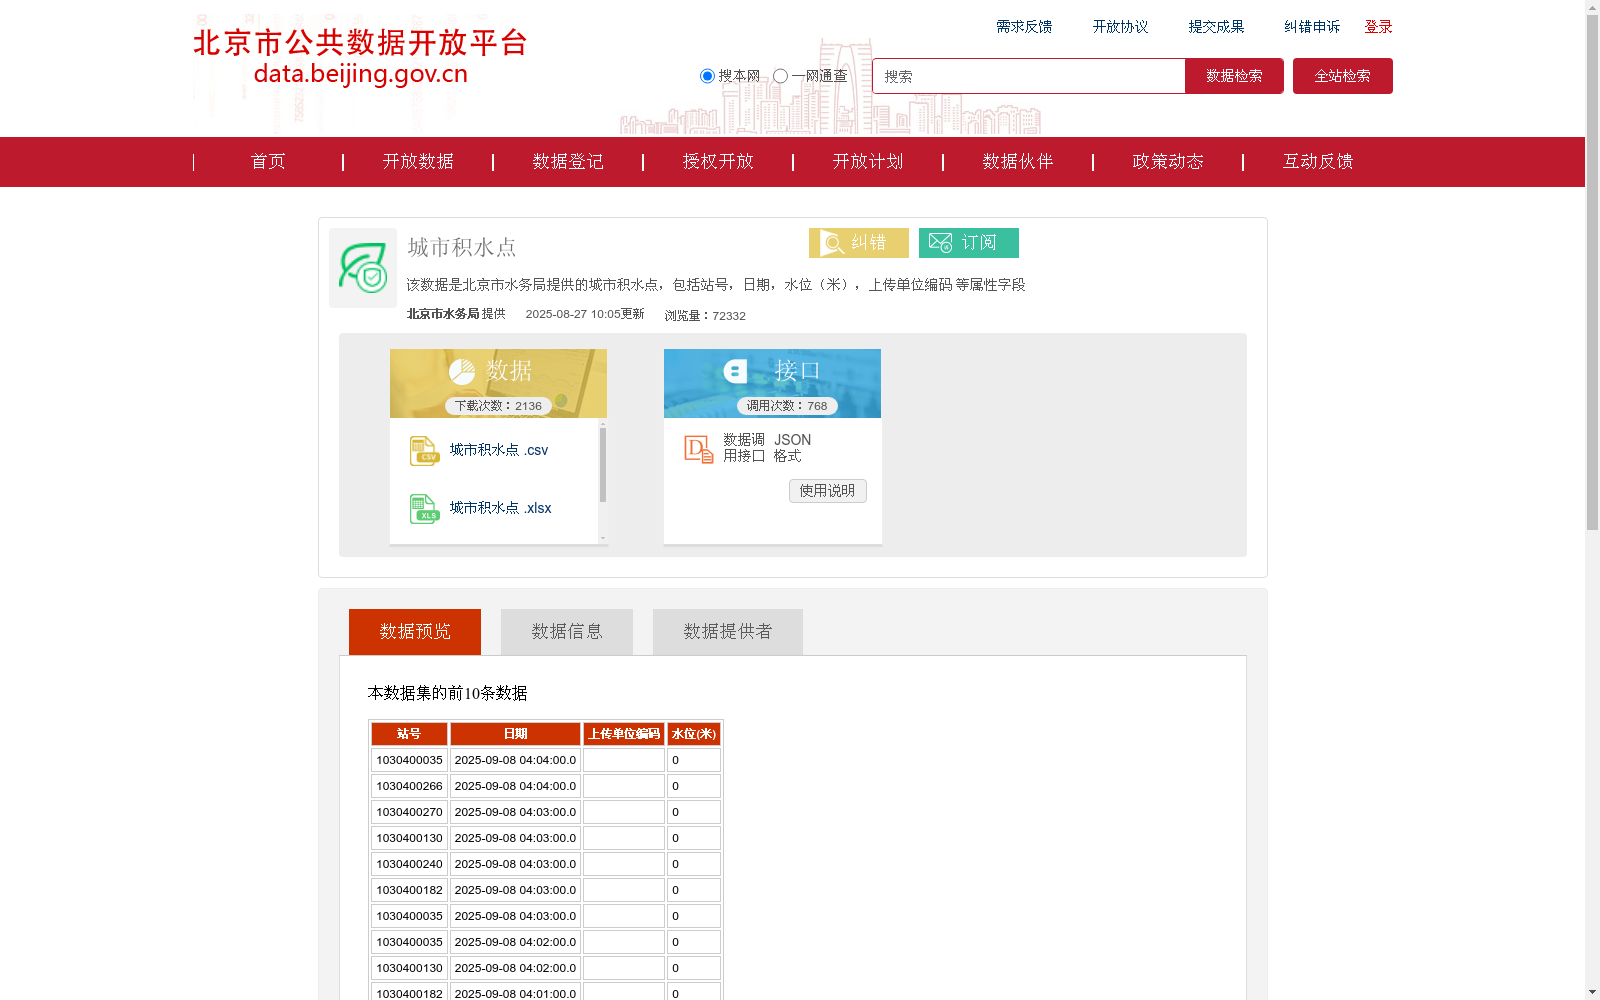This screenshot has height=1000, width=1600.
Task: Click station cell 1030400270
Action: coord(409,812)
